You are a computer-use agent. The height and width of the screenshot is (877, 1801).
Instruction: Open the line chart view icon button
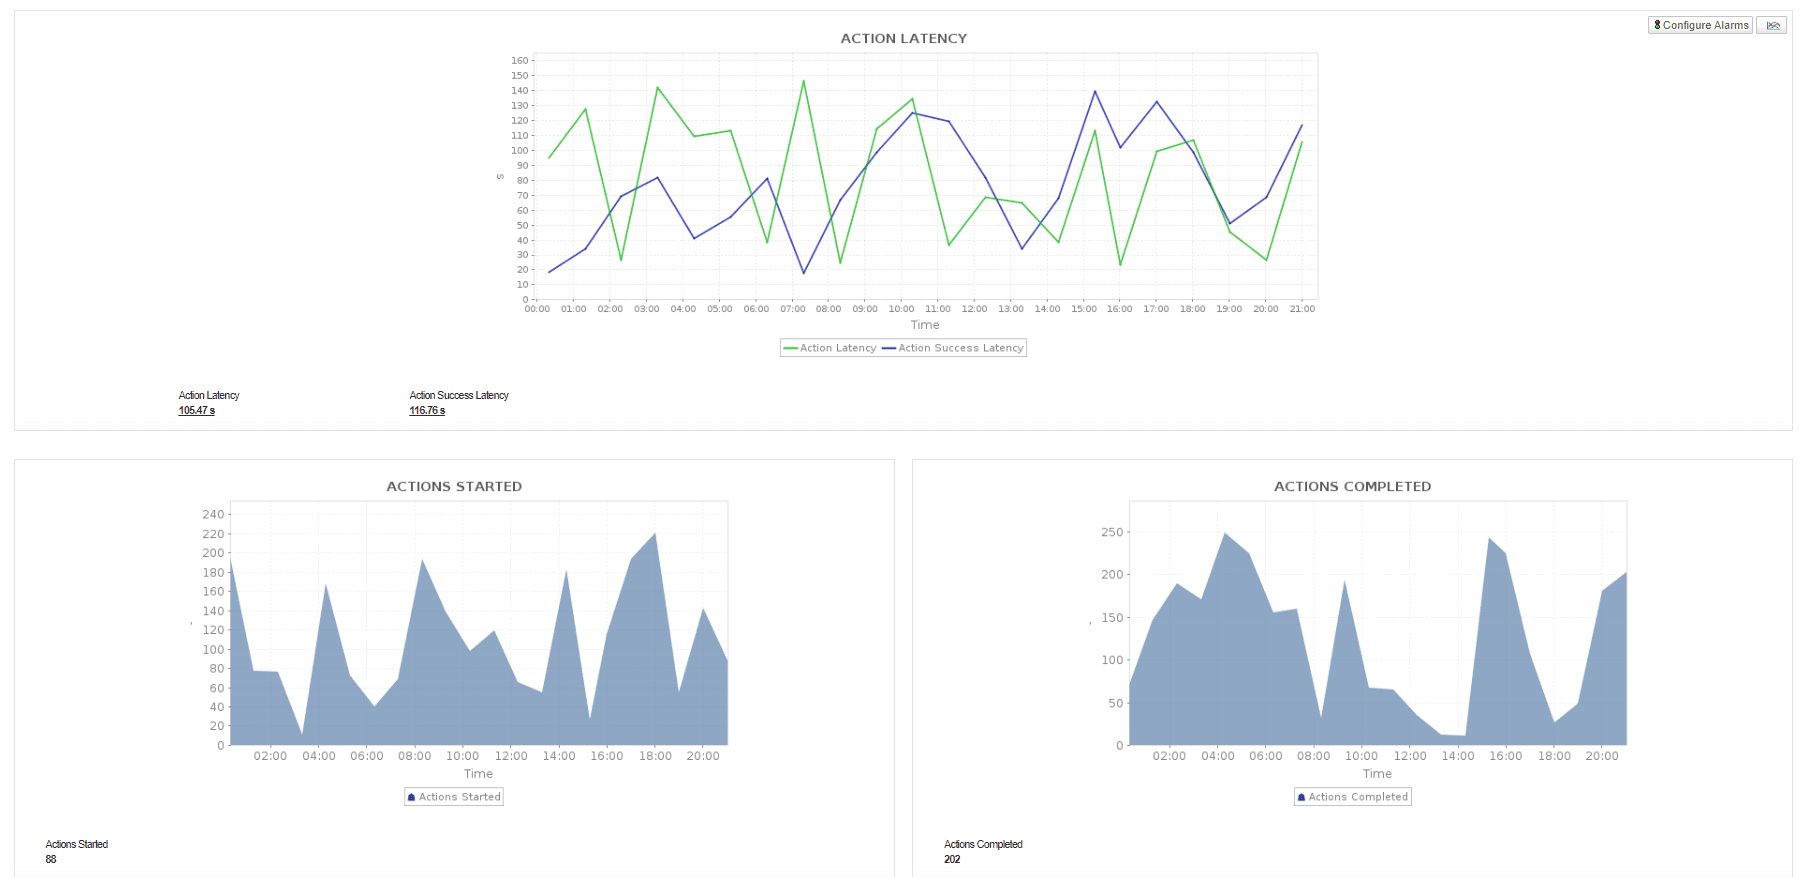pos(1772,25)
